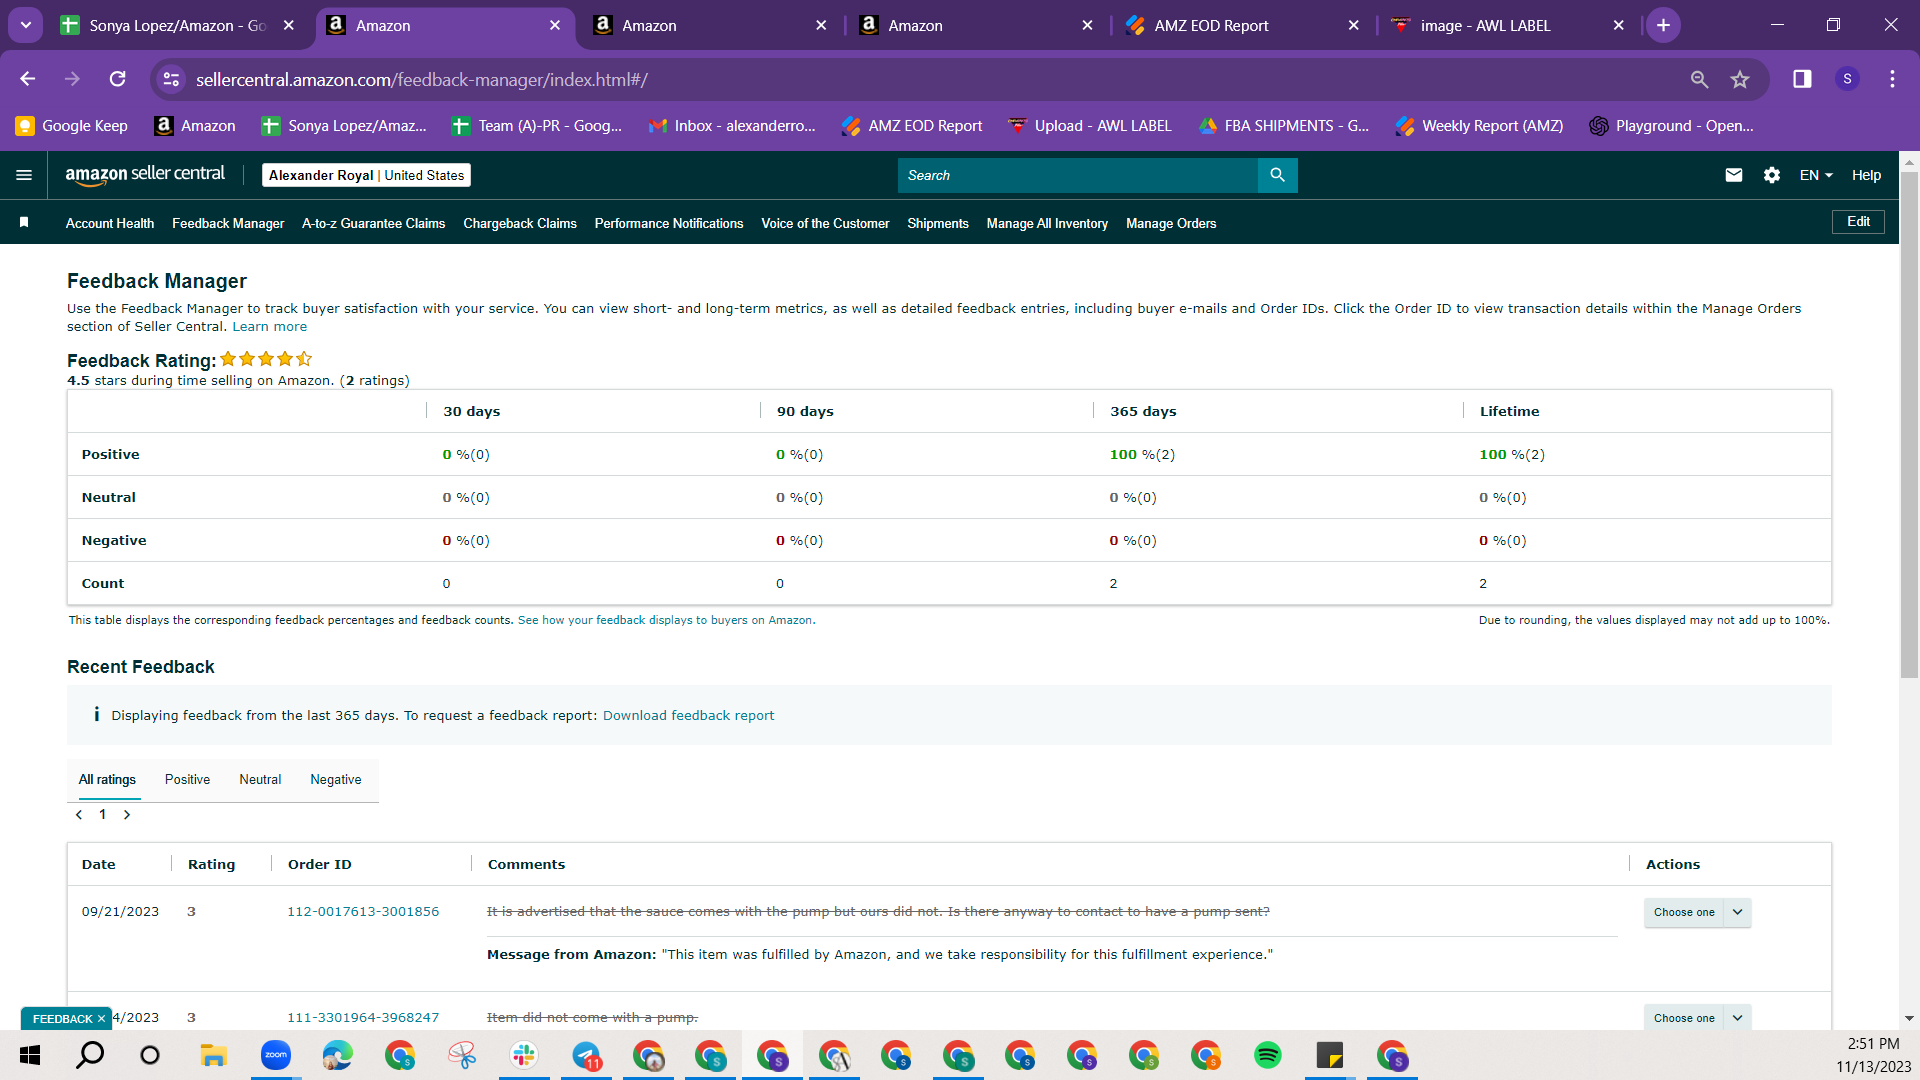Switch to the Negative feedback tab
Viewport: 1920px width, 1080px height.
[336, 779]
